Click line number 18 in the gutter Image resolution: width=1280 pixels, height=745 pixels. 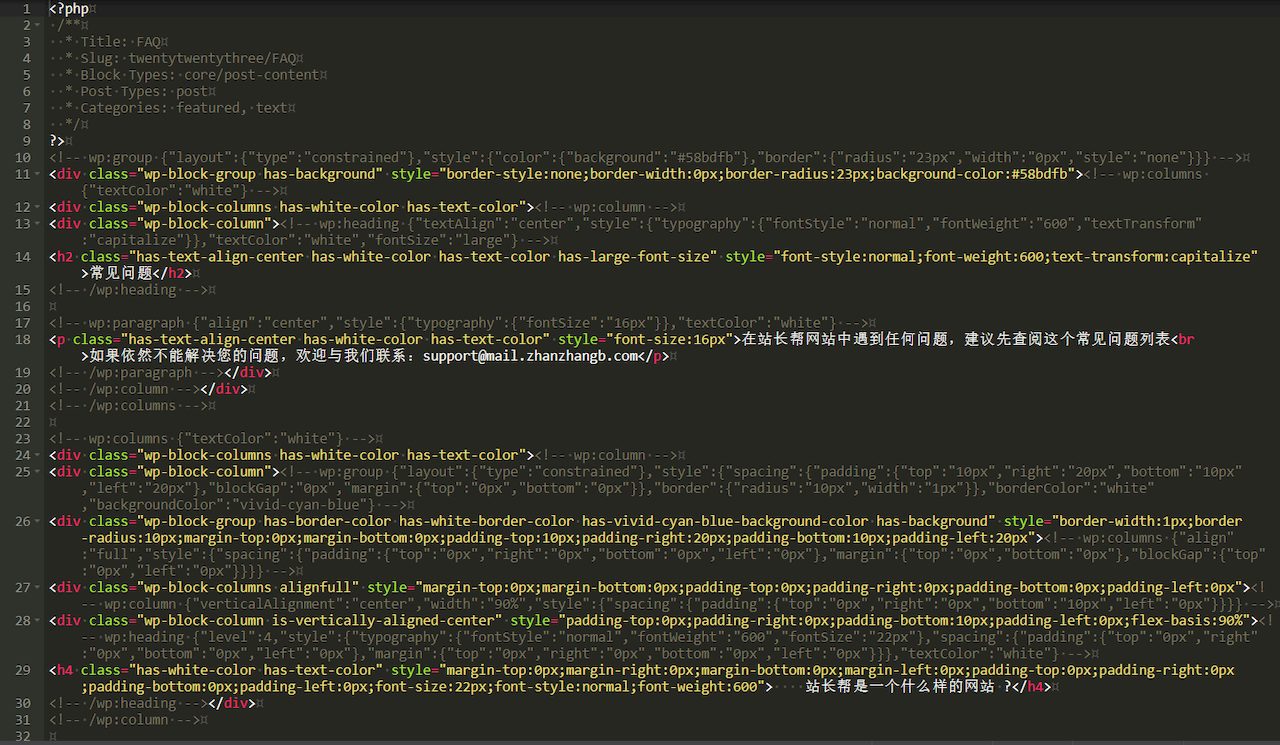22,339
